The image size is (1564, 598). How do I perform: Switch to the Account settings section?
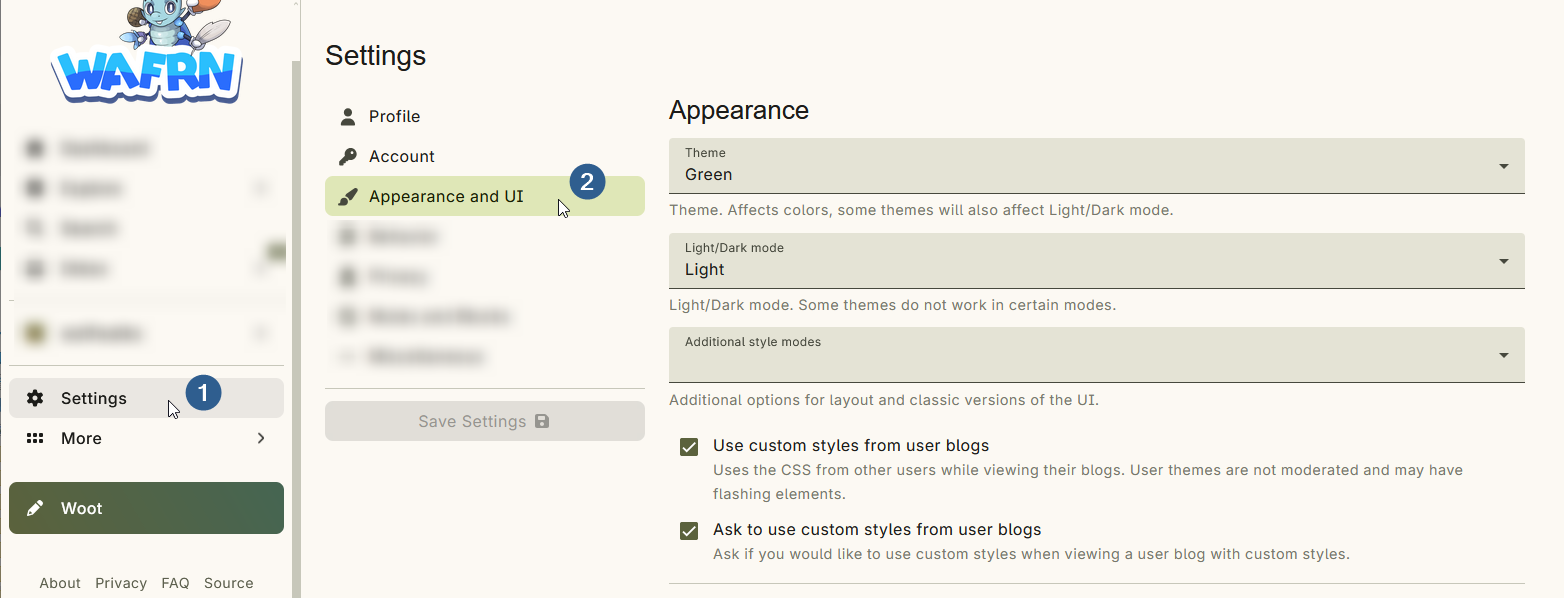tap(404, 155)
